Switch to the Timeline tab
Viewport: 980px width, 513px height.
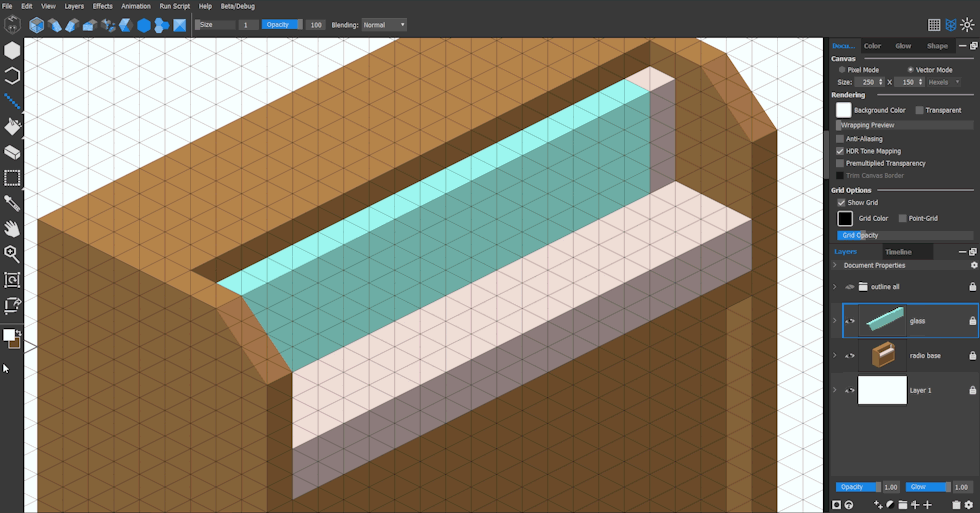point(898,252)
